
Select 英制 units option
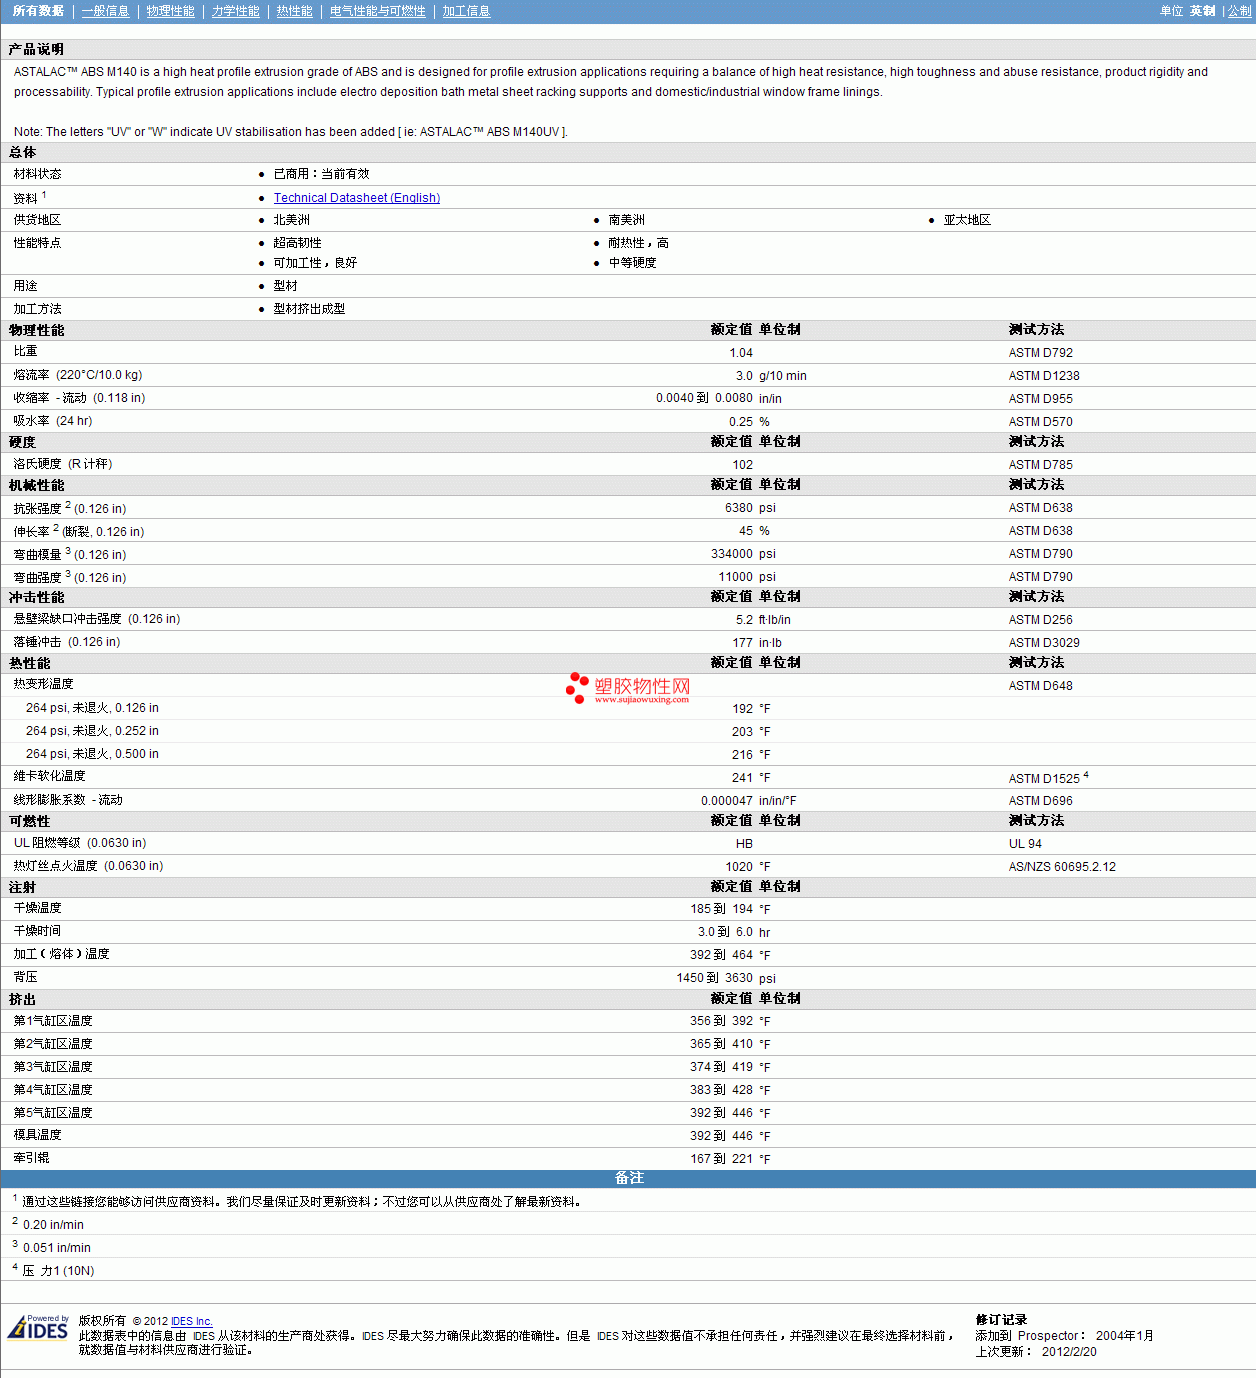(x=1202, y=11)
